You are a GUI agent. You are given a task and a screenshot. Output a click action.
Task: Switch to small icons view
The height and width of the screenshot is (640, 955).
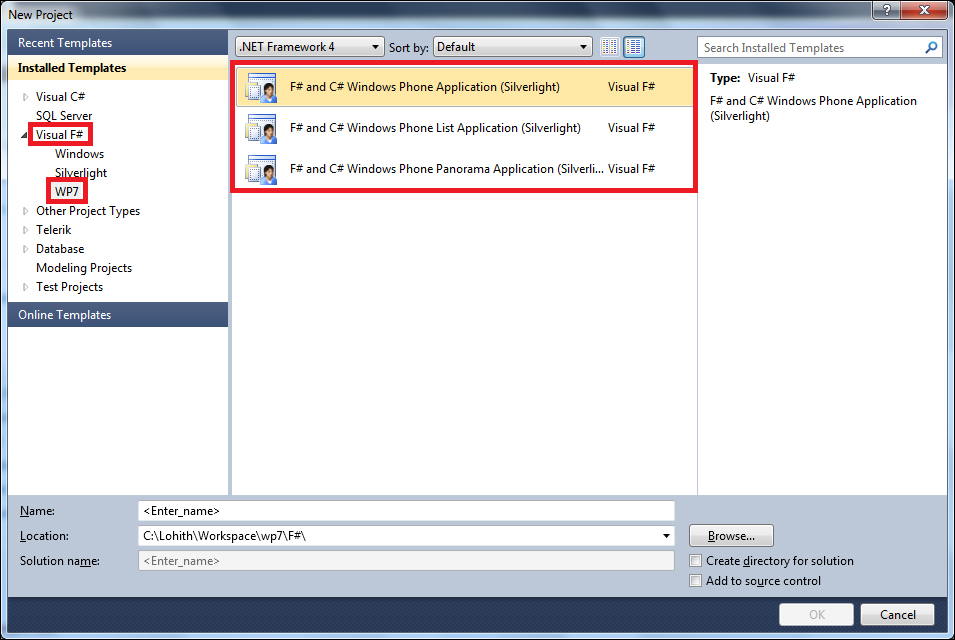coord(609,47)
